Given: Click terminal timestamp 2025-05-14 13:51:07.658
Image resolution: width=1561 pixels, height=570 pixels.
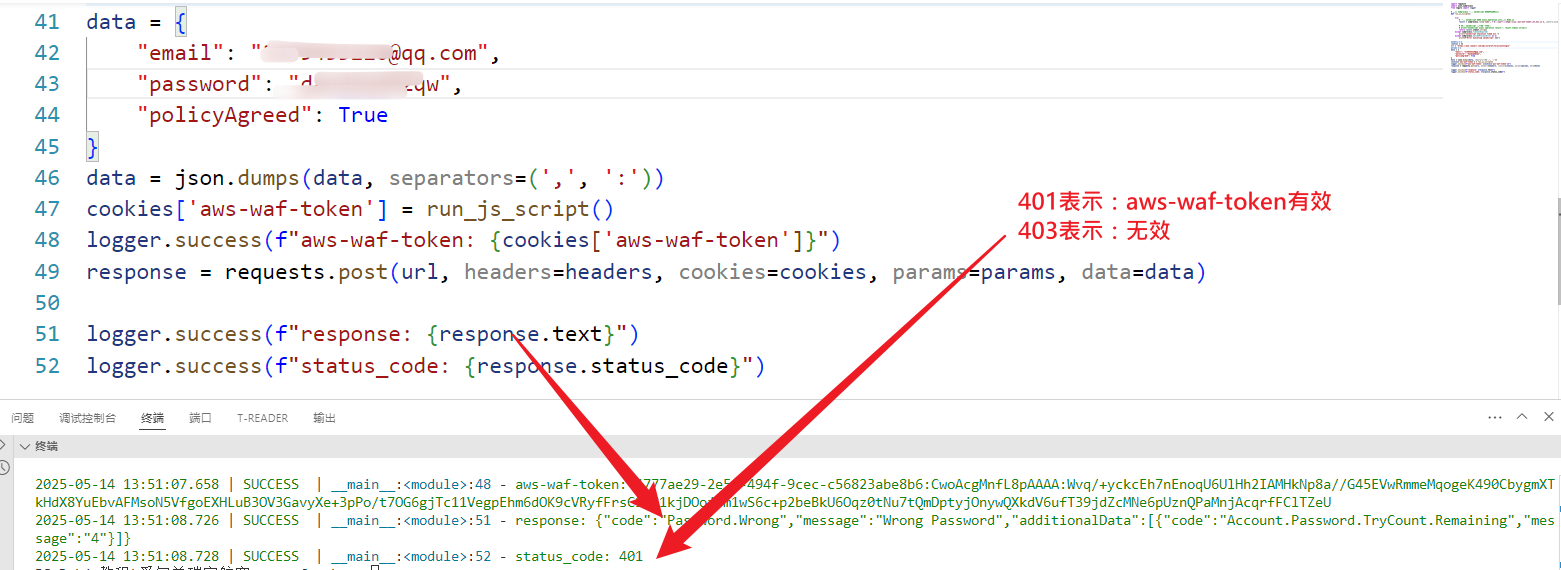Looking at the screenshot, I should (x=127, y=484).
